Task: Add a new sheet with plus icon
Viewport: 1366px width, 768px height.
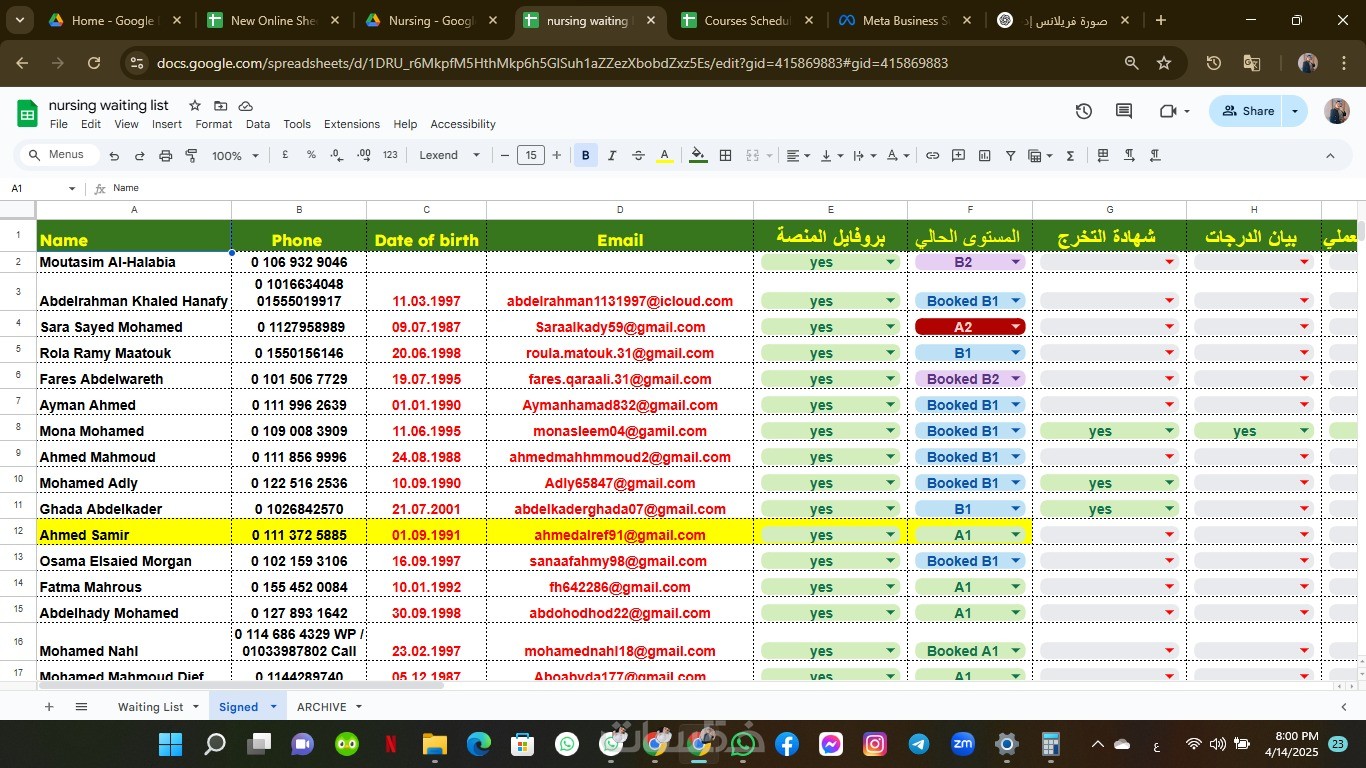Action: [x=48, y=707]
